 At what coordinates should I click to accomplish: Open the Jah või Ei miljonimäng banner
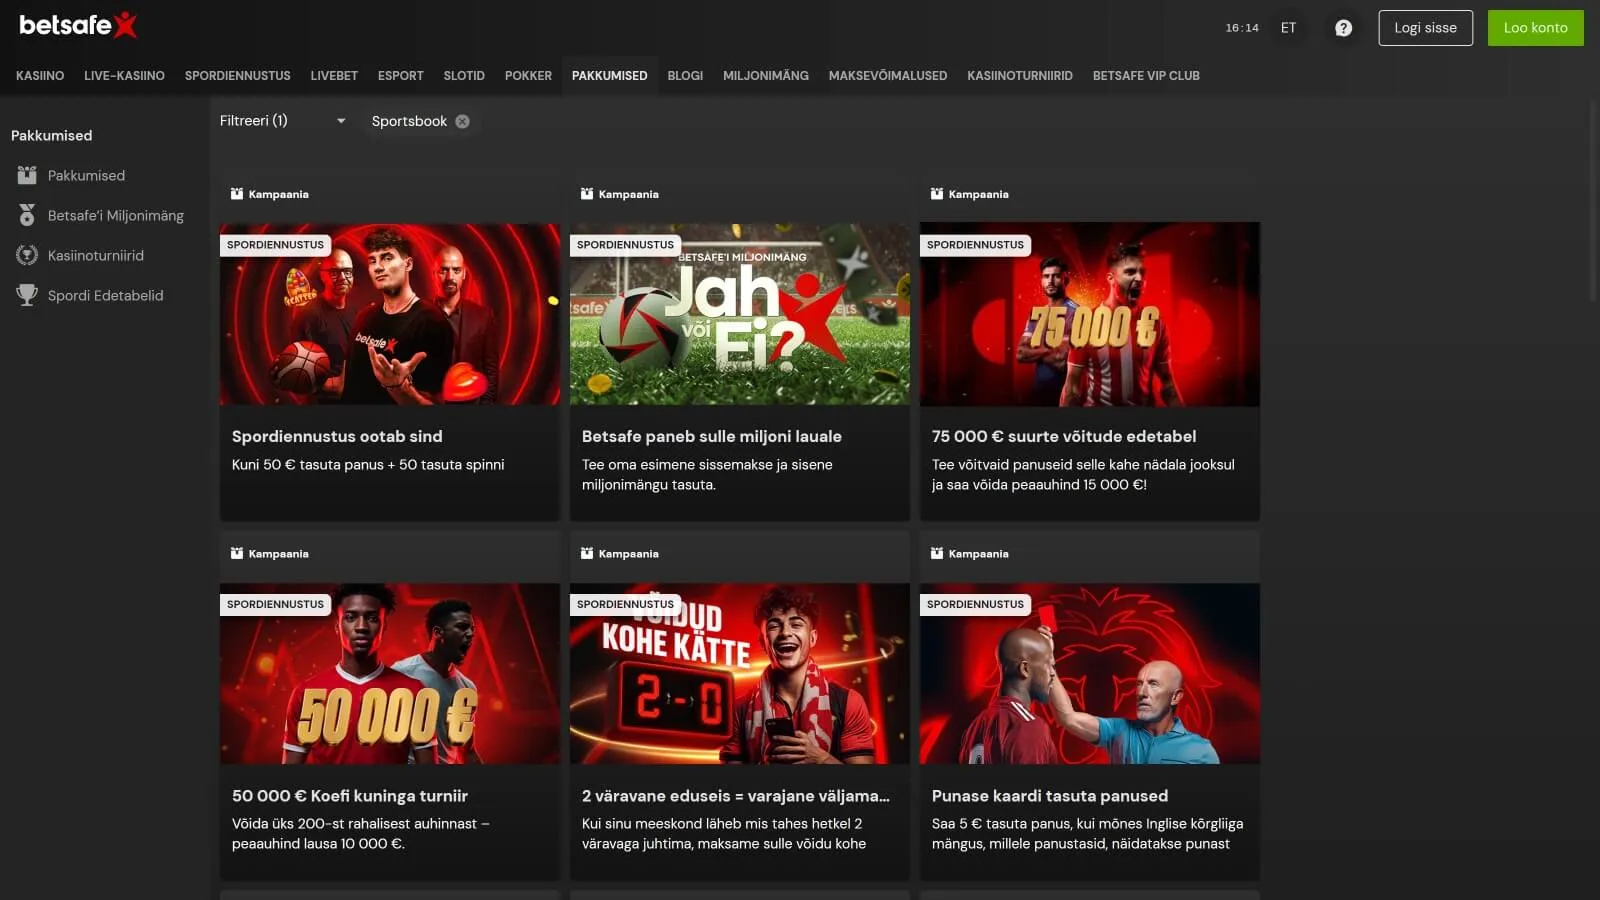coord(739,314)
